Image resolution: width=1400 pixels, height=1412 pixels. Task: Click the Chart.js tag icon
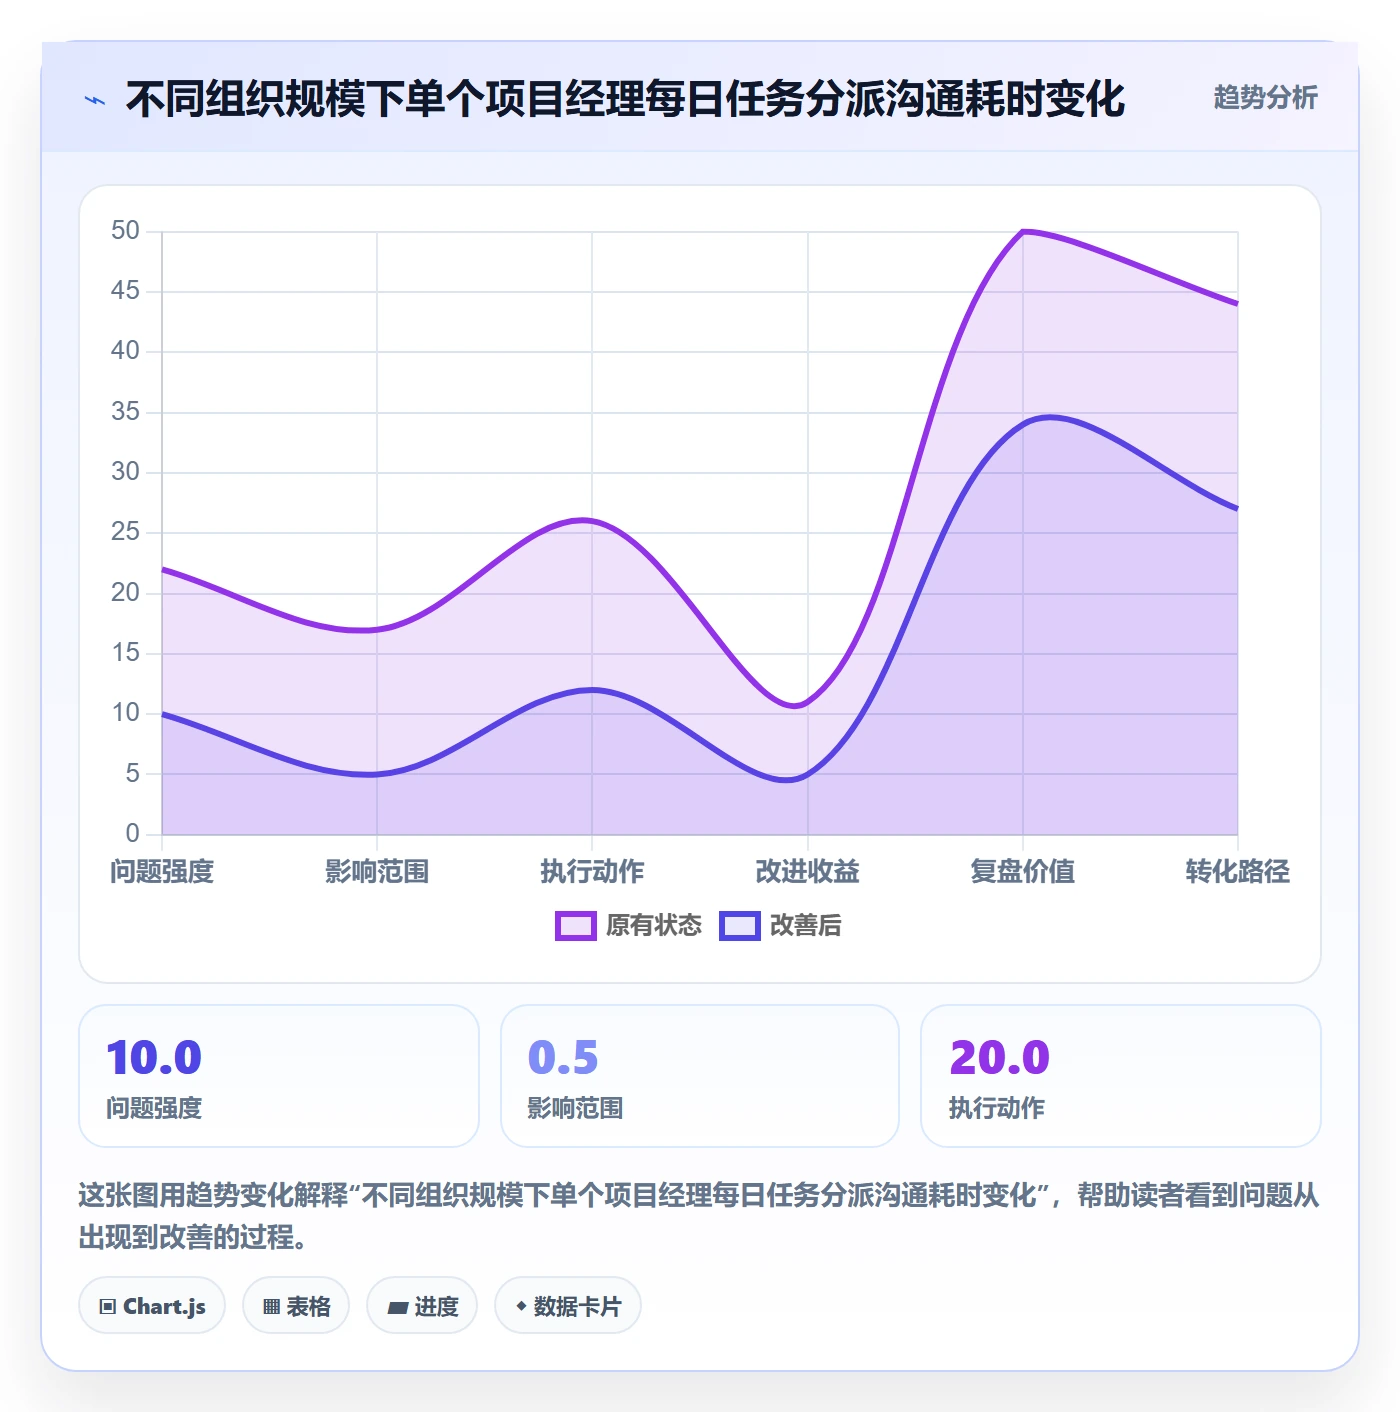tap(108, 1307)
